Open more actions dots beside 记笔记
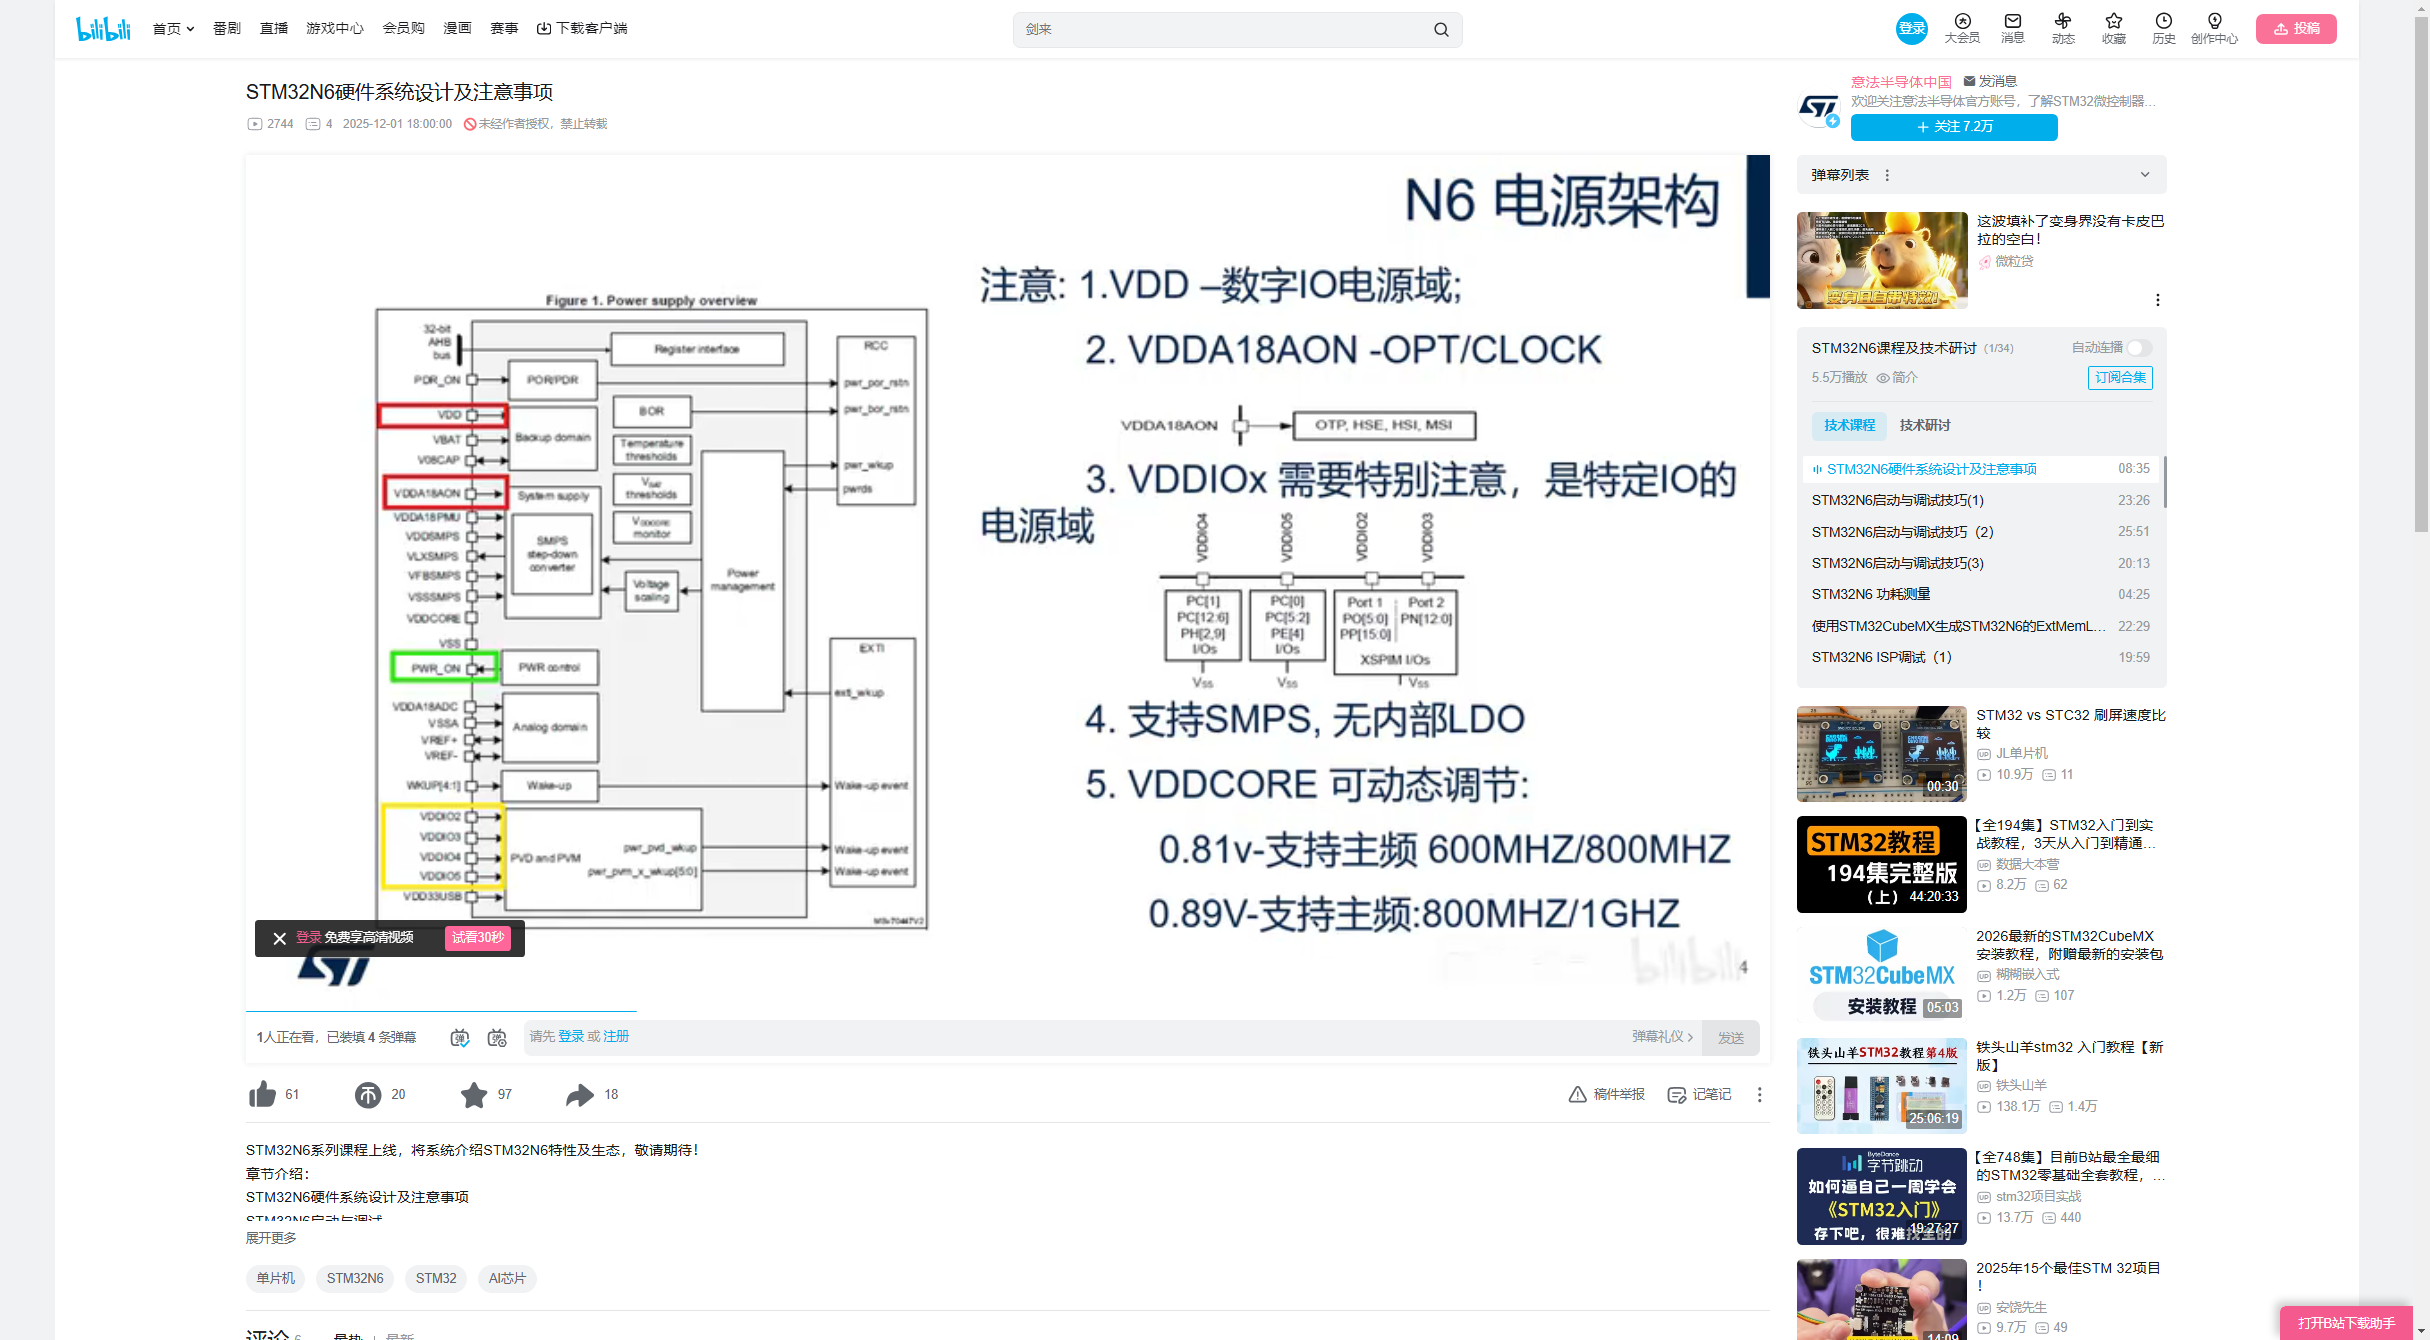Image resolution: width=2430 pixels, height=1340 pixels. pyautogui.click(x=1760, y=1095)
